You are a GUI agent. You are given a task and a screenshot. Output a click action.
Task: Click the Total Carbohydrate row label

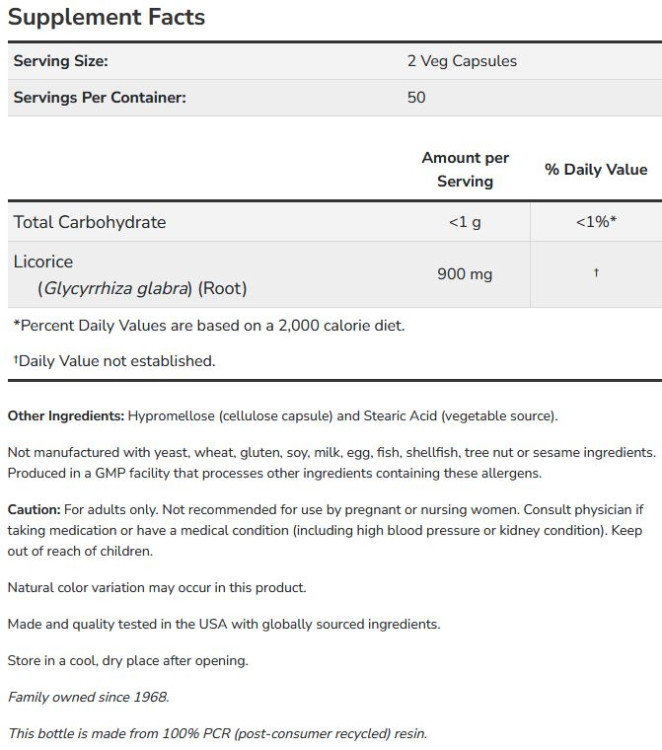point(89,222)
